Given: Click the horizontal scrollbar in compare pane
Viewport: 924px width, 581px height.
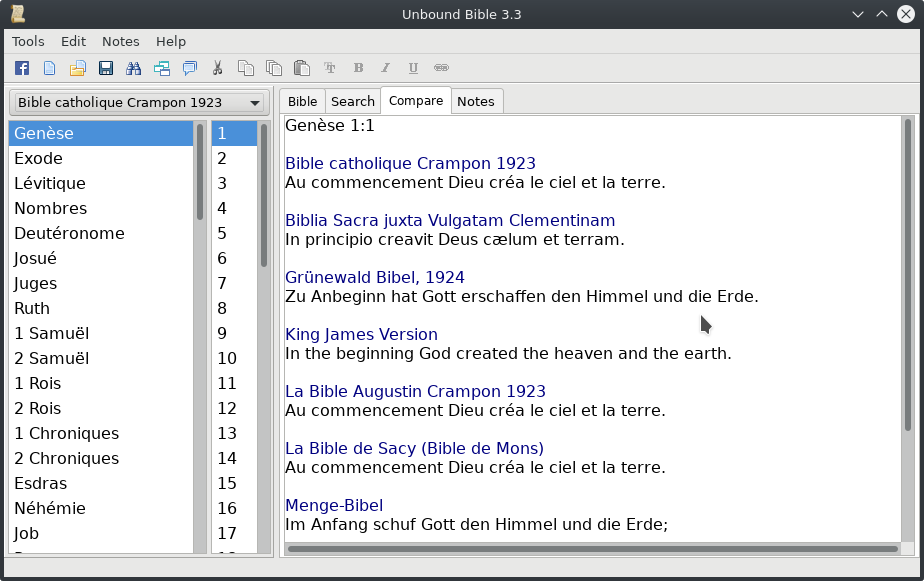Looking at the screenshot, I should click(x=592, y=548).
